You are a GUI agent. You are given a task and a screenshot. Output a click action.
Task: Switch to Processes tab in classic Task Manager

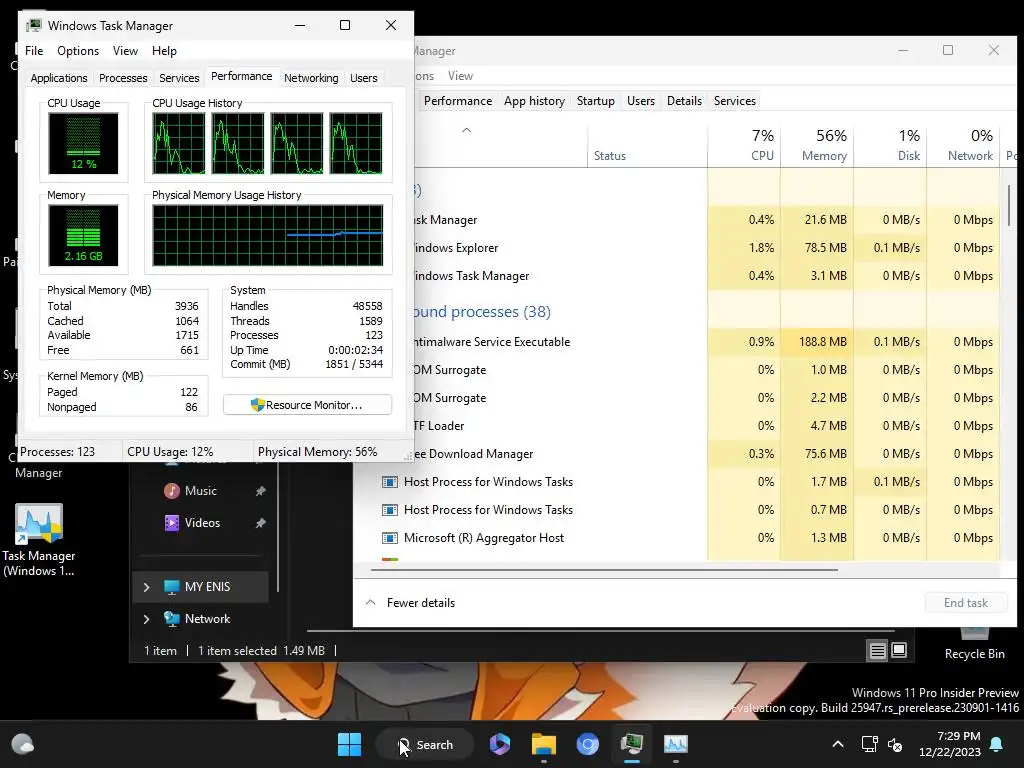(x=123, y=78)
